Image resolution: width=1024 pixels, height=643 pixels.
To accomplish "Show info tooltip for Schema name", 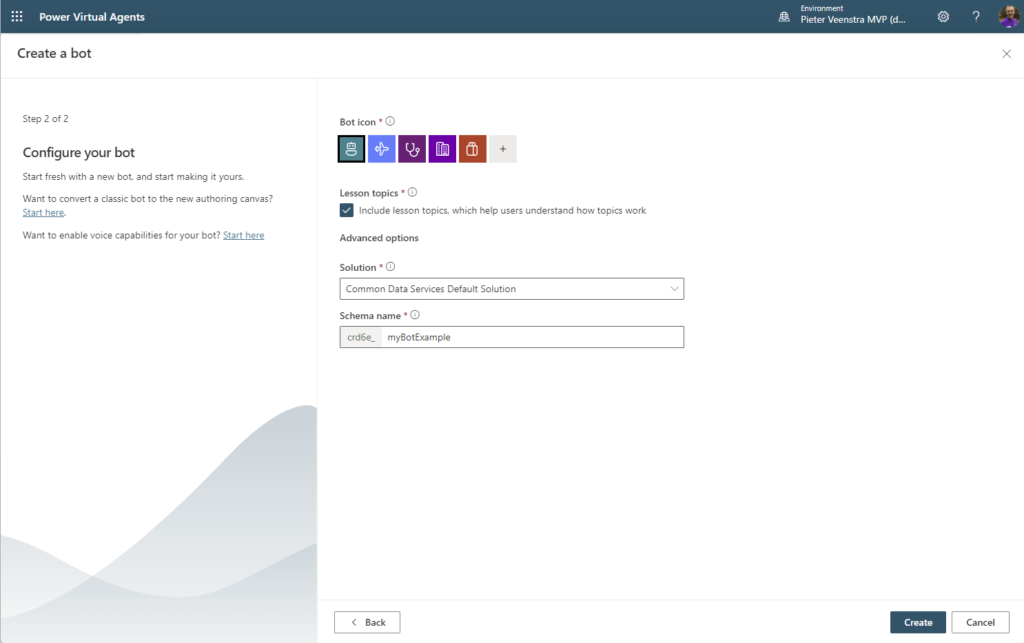I will click(x=415, y=315).
